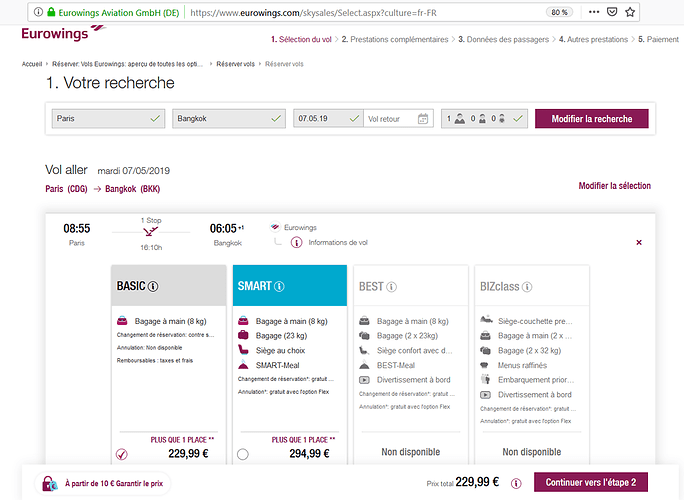This screenshot has height=500, width=684.
Task: Click the SMART-Meal icon
Action: 243,365
